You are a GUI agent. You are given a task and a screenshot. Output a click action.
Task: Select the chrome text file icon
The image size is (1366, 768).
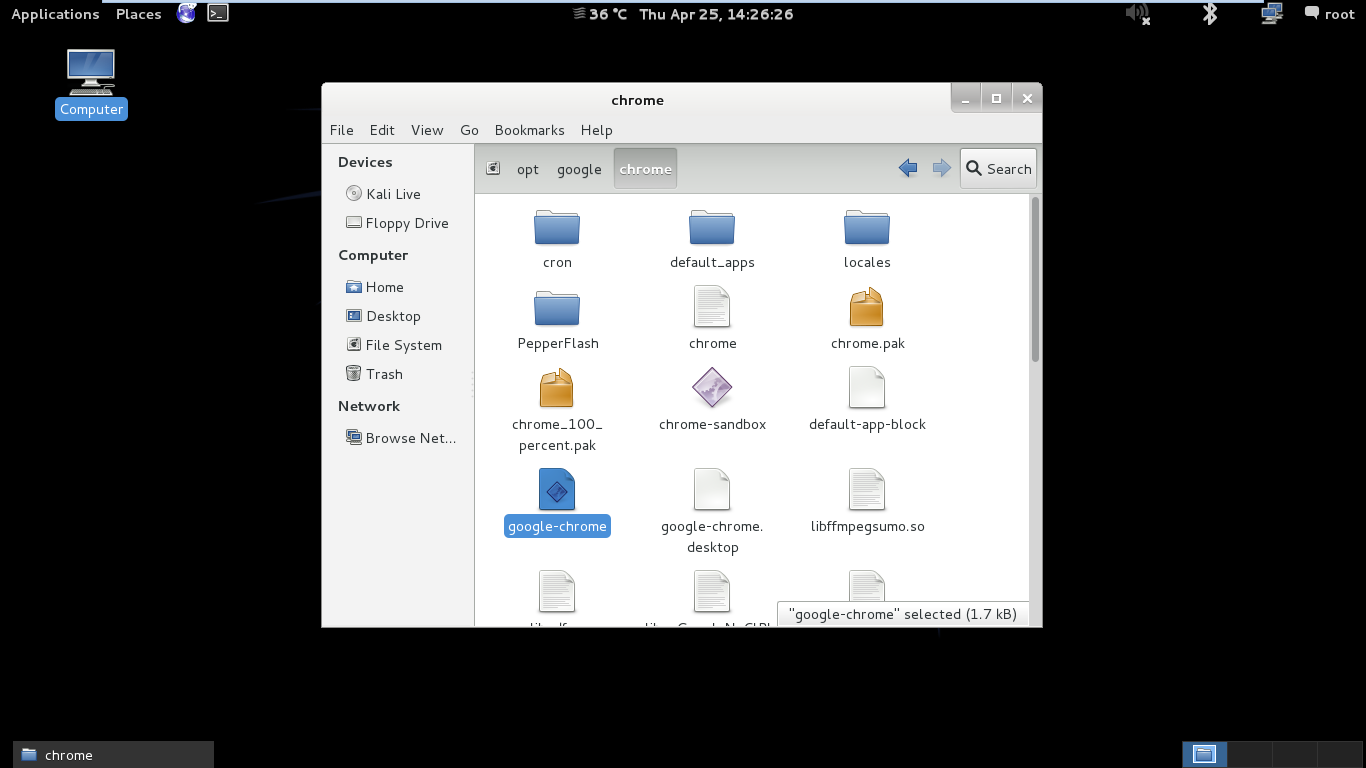pos(712,307)
